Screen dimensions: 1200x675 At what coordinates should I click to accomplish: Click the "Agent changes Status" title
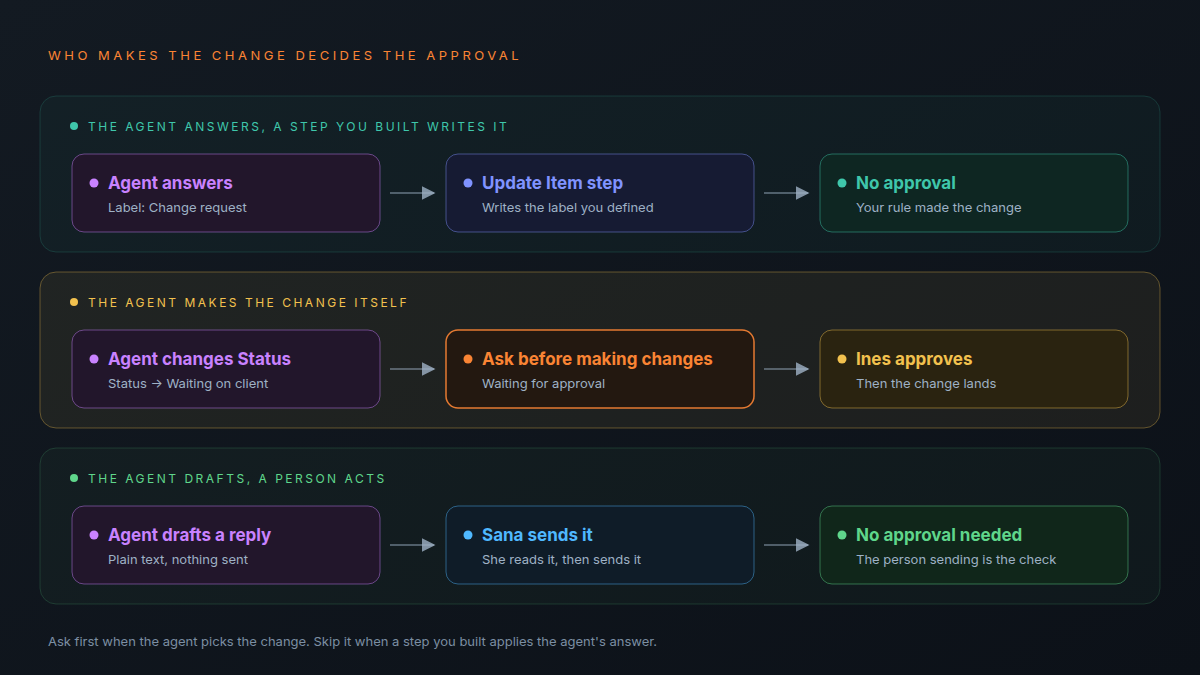pos(199,359)
